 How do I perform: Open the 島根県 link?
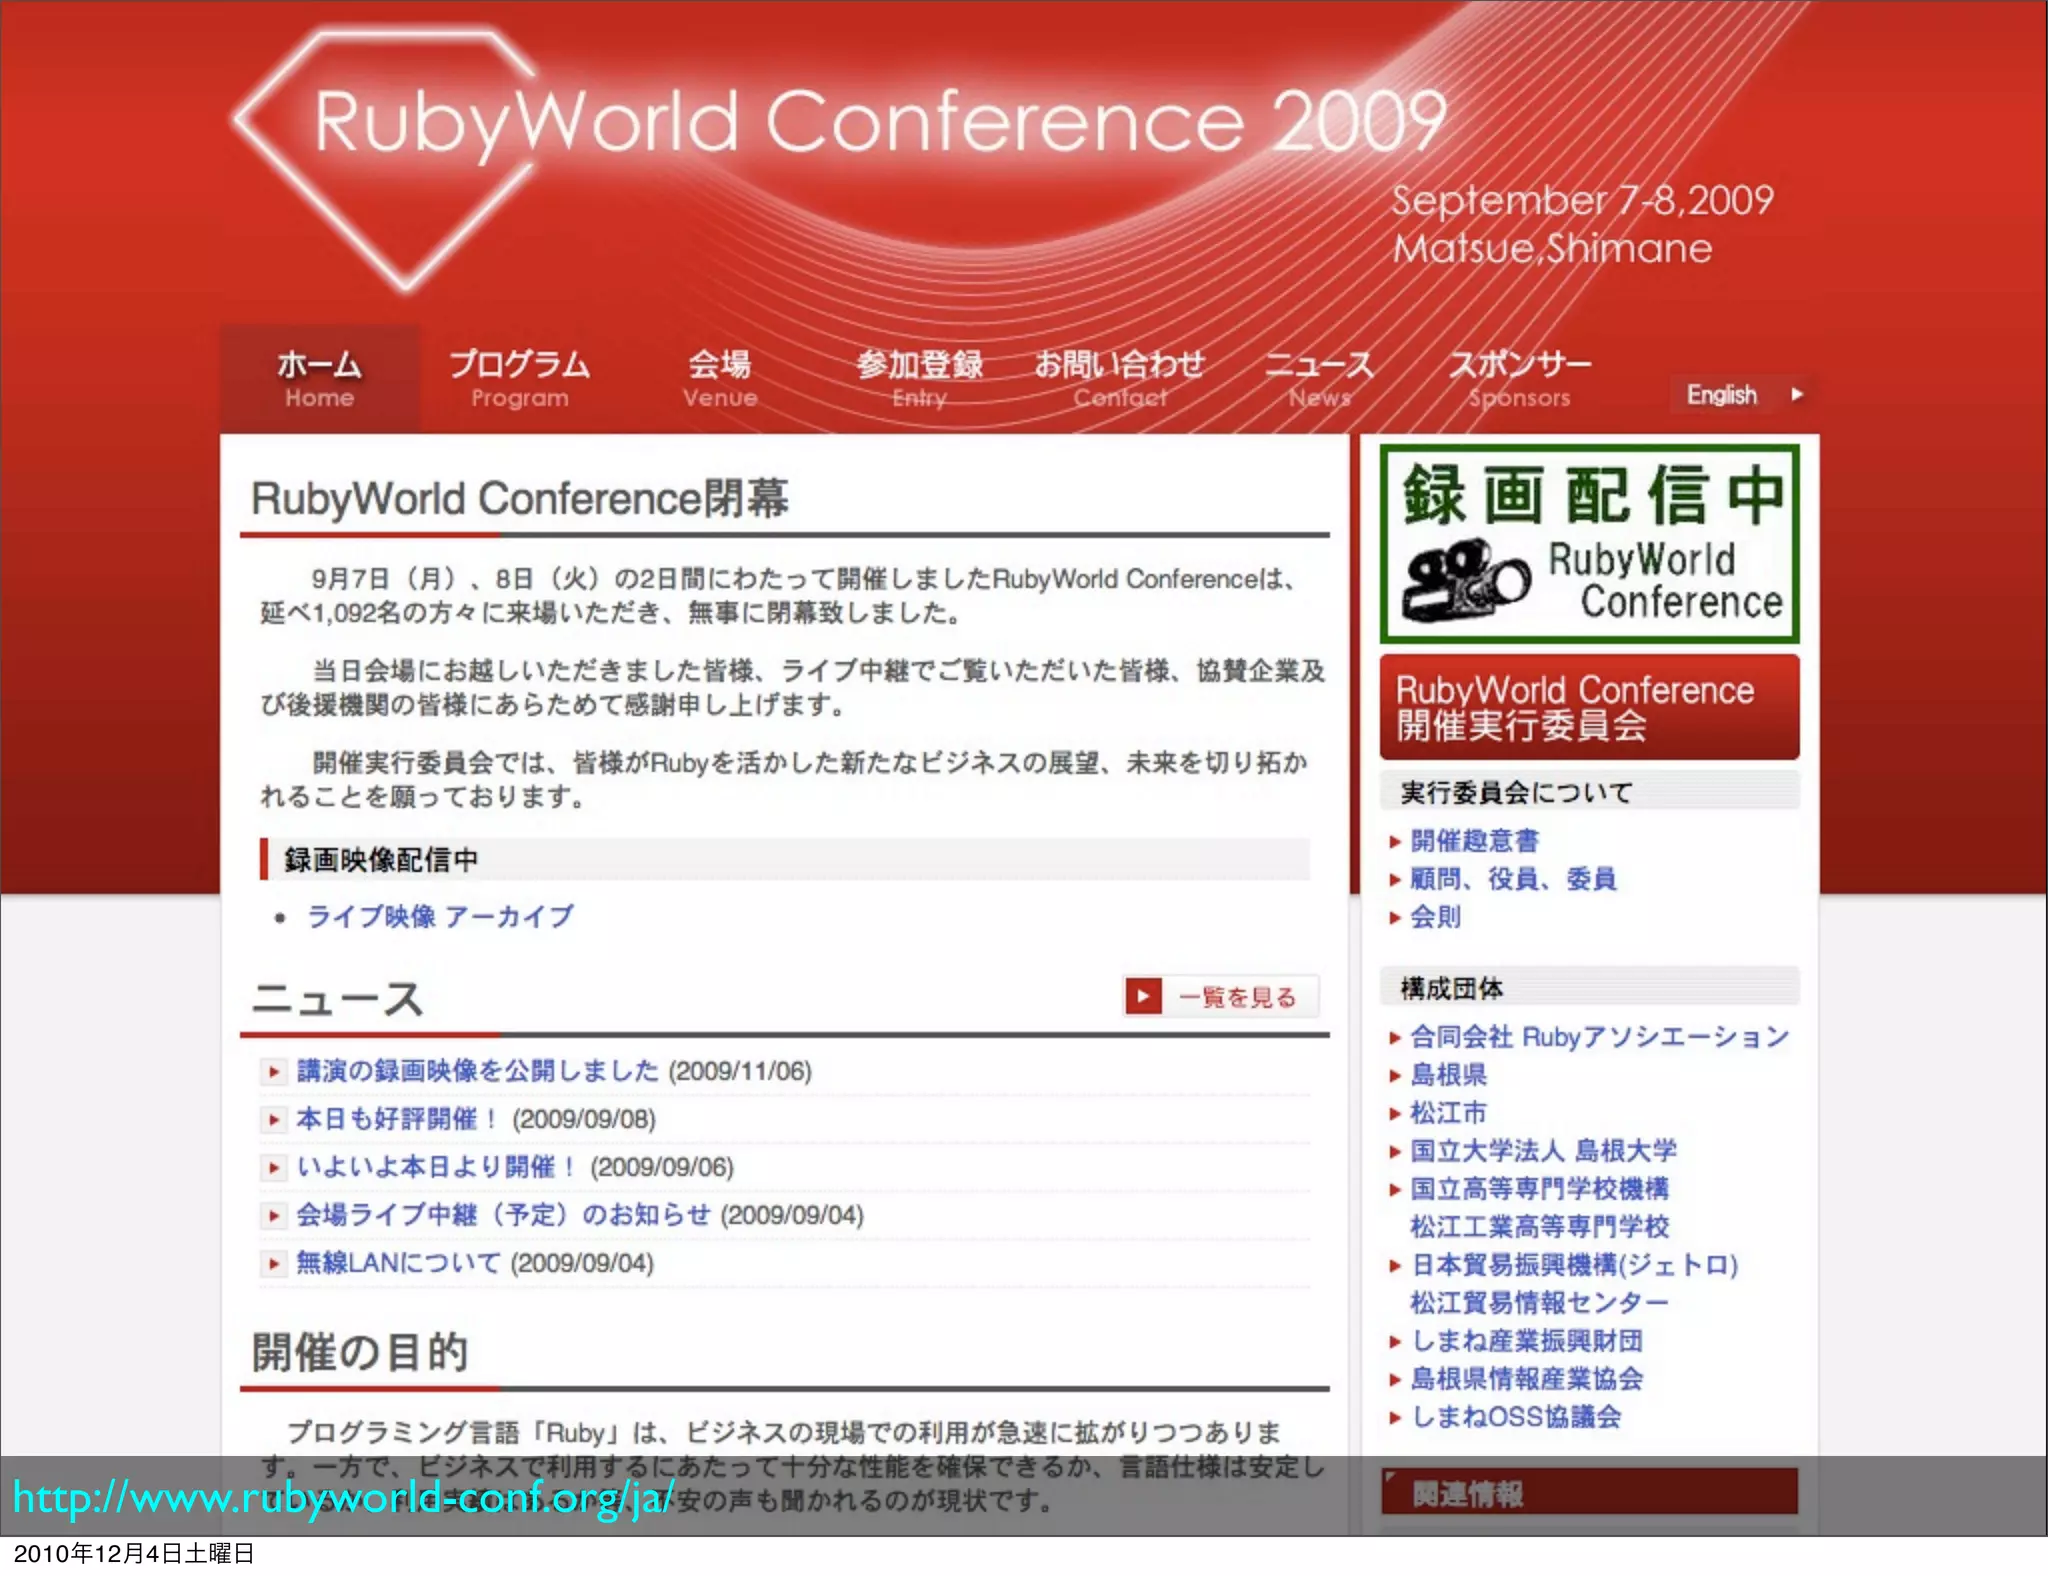coord(1448,1074)
